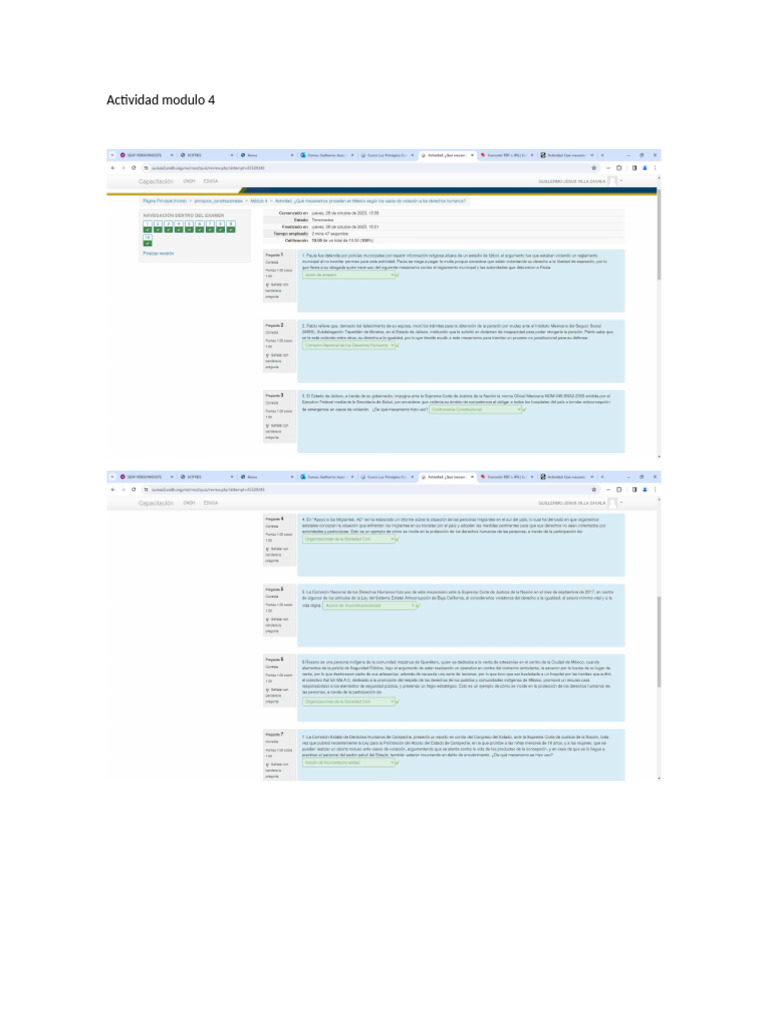The image size is (768, 1024).
Task: Expand user menu arrow in lower screenshot
Action: pyautogui.click(x=621, y=503)
